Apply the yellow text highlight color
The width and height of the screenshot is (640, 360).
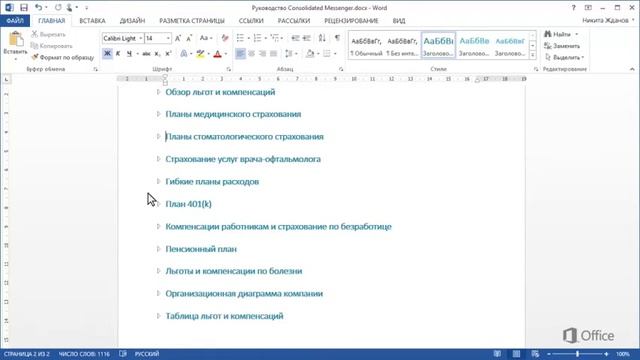tap(200, 53)
